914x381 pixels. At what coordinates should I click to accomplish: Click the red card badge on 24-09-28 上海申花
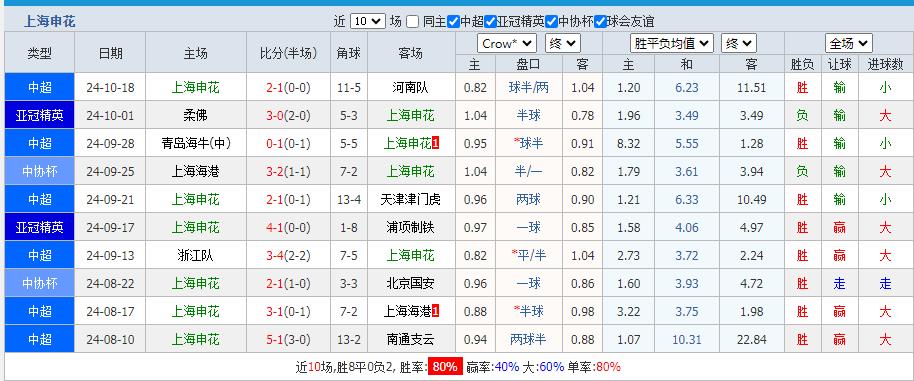click(435, 143)
